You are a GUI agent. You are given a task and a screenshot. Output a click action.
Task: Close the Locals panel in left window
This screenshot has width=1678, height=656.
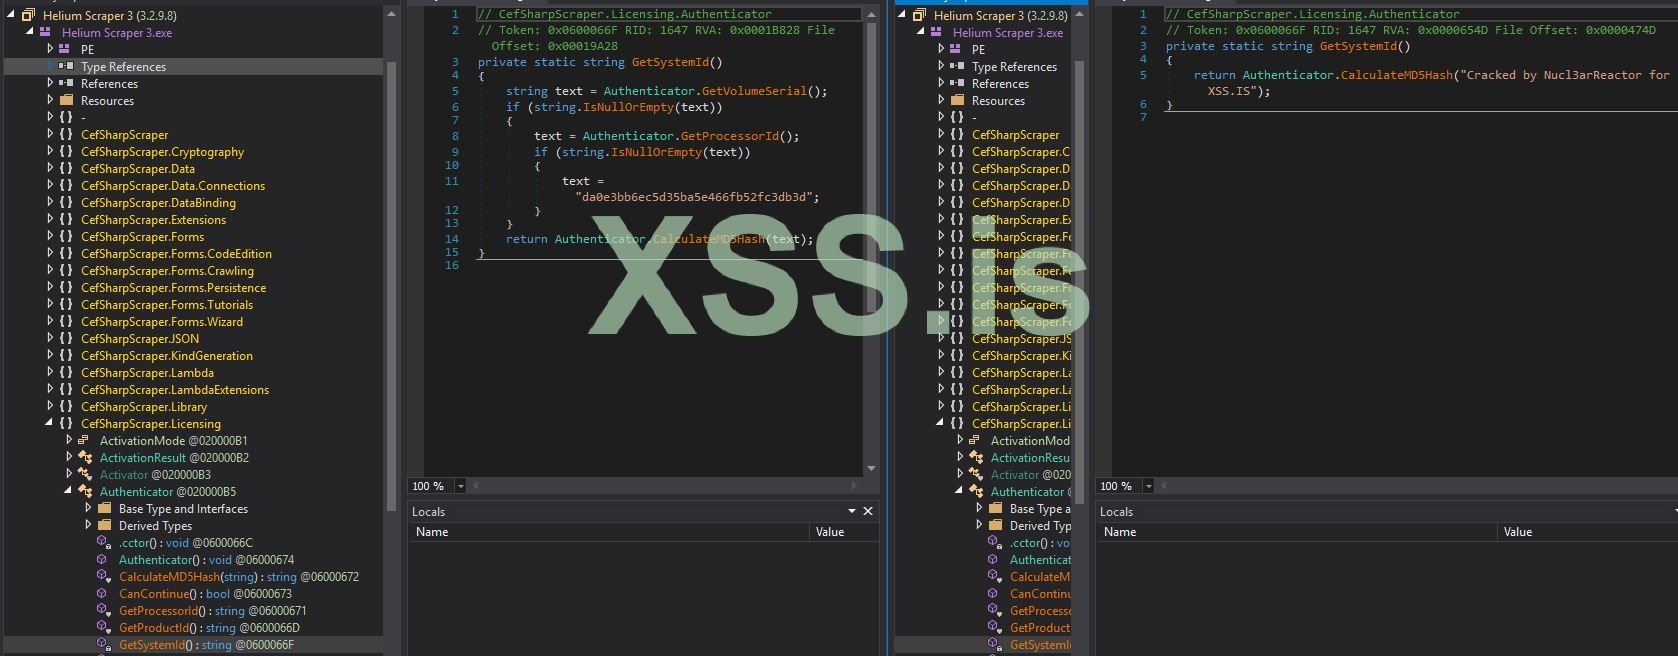coord(868,511)
